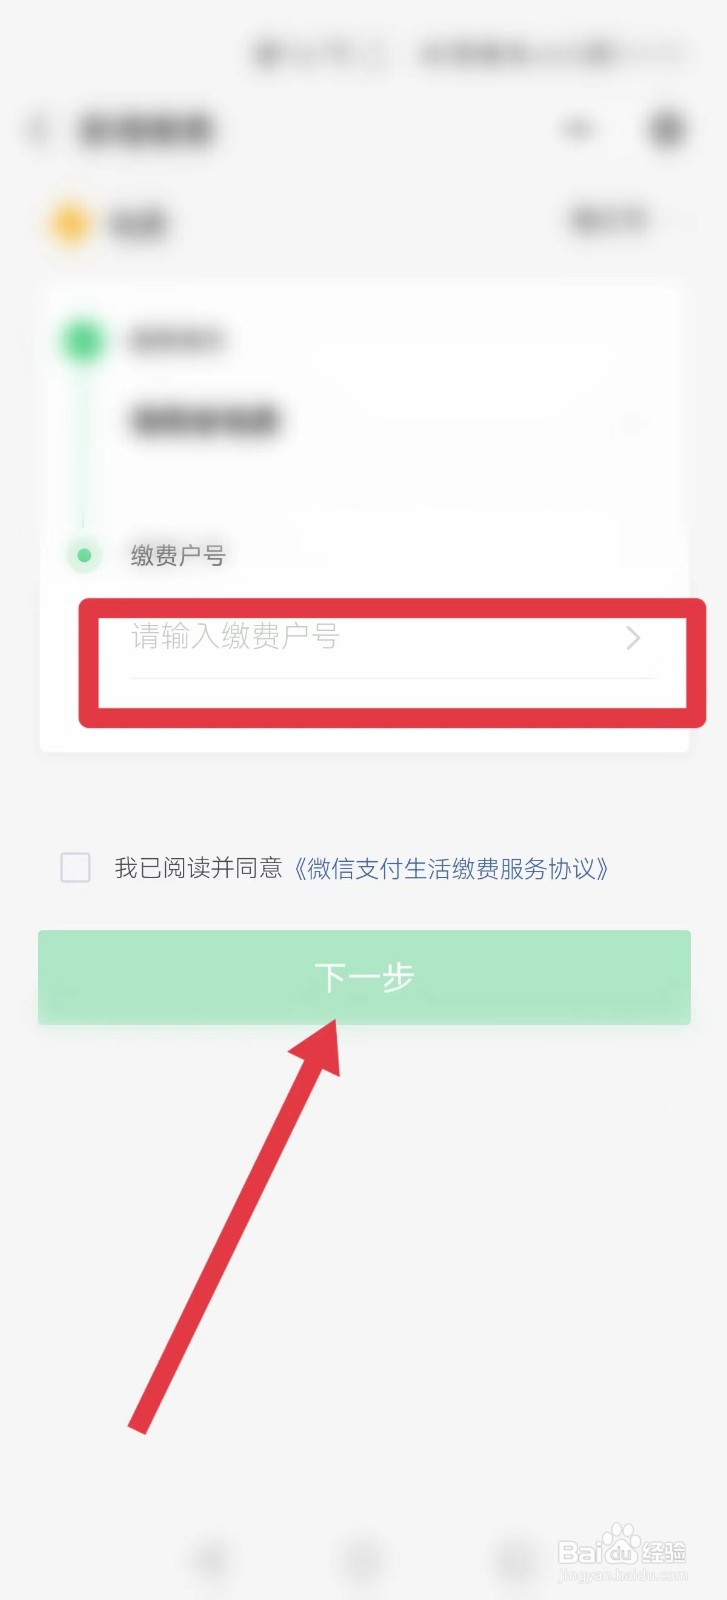Click chevron arrow in 请输入缴费户号 row

coord(633,638)
